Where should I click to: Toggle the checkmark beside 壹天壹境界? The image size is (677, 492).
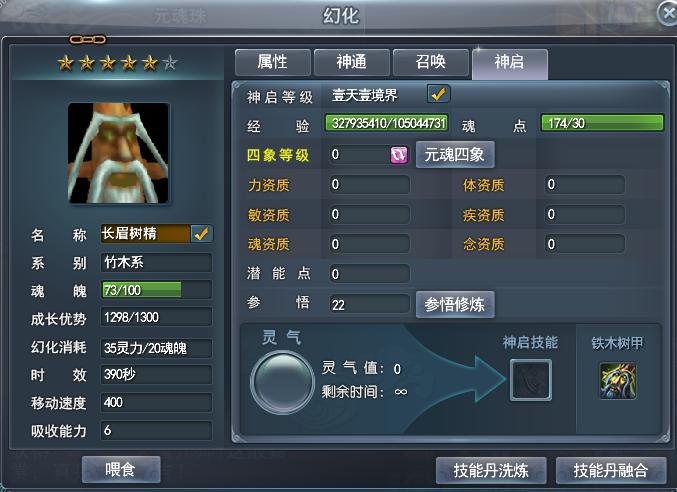pyautogui.click(x=438, y=94)
